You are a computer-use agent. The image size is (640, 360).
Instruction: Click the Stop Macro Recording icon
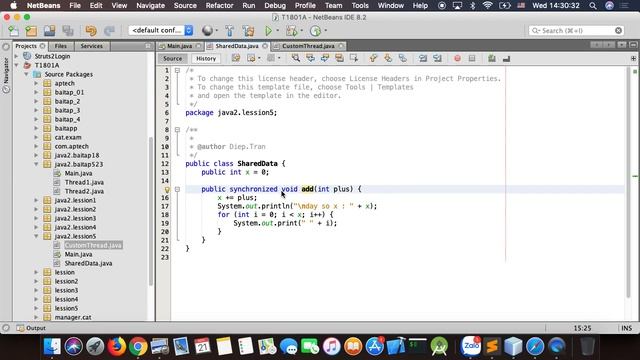point(472,58)
